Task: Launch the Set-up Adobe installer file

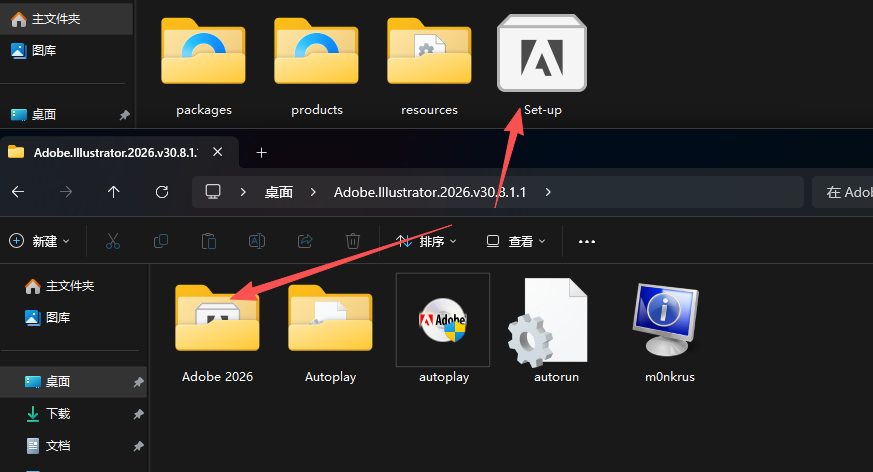Action: pos(542,67)
